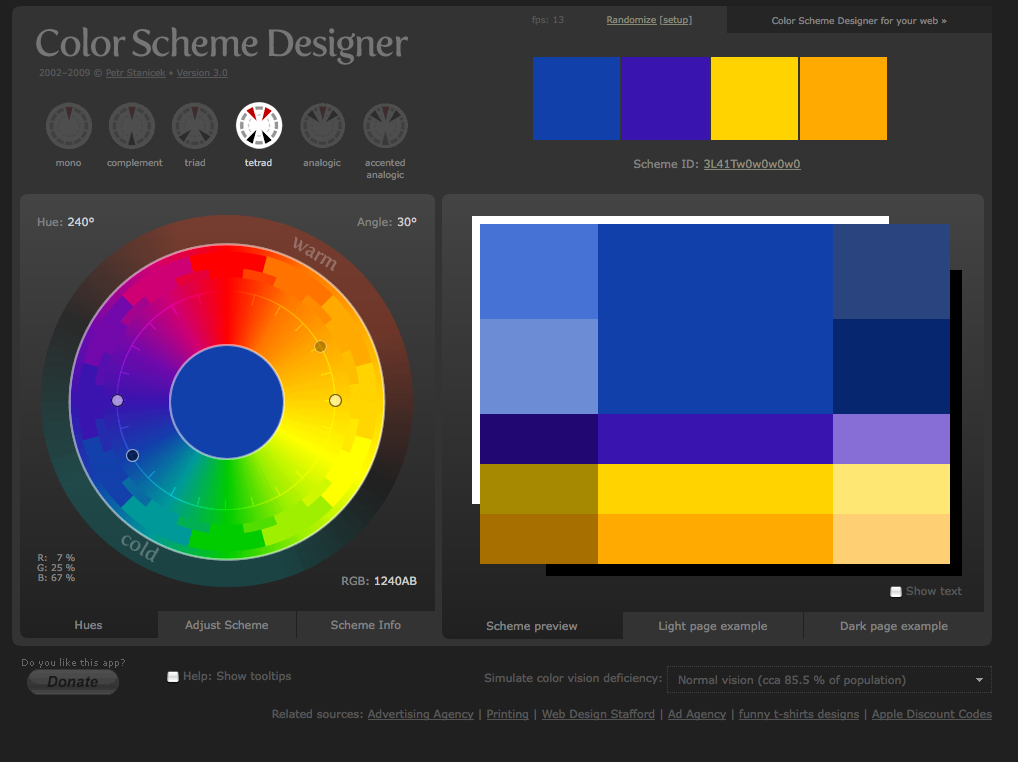Show the Light page example tab
Screen dimensions: 1018x762
pos(713,626)
